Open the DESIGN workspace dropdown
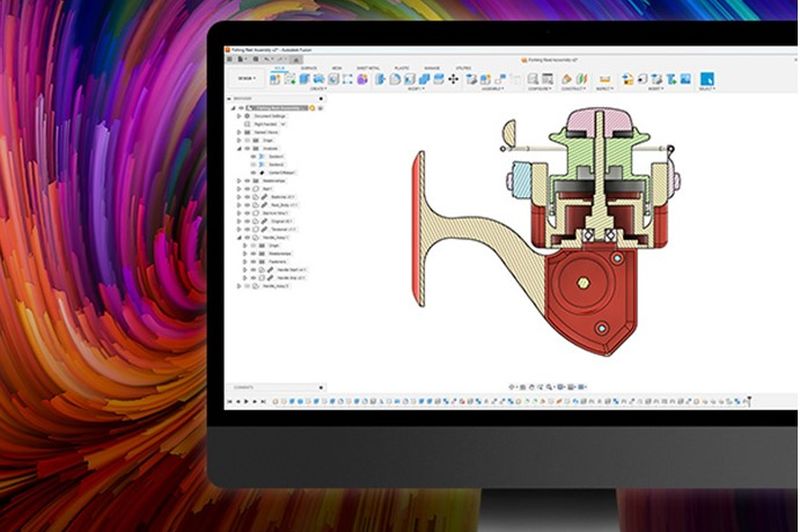 point(247,79)
